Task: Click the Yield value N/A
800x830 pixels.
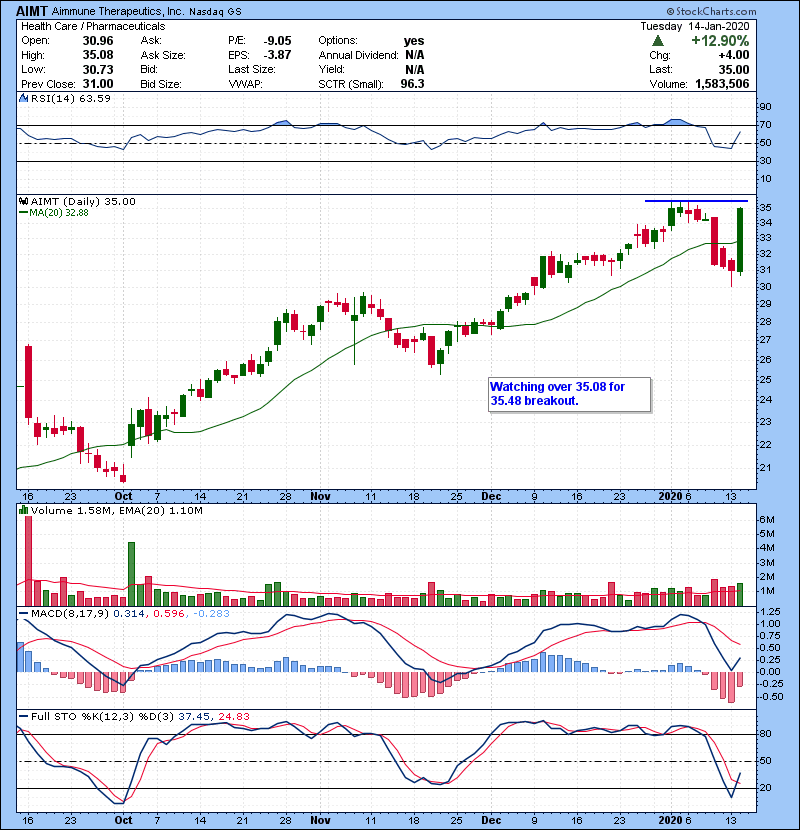Action: coord(415,69)
